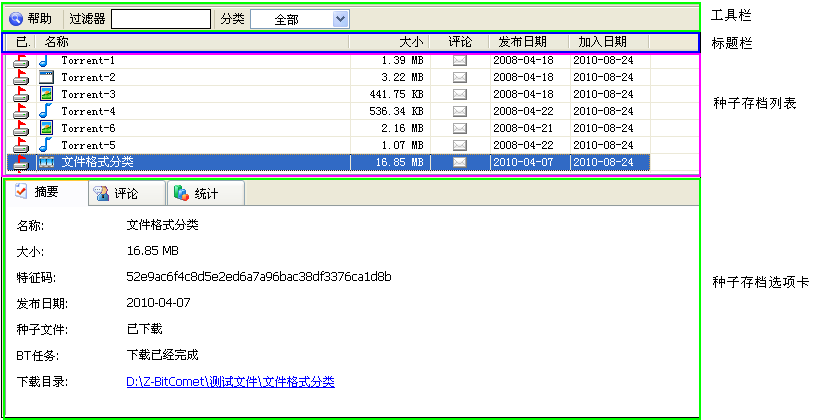Click Torrent-2 red flag status icon
This screenshot has height=420, width=832.
tap(21, 78)
